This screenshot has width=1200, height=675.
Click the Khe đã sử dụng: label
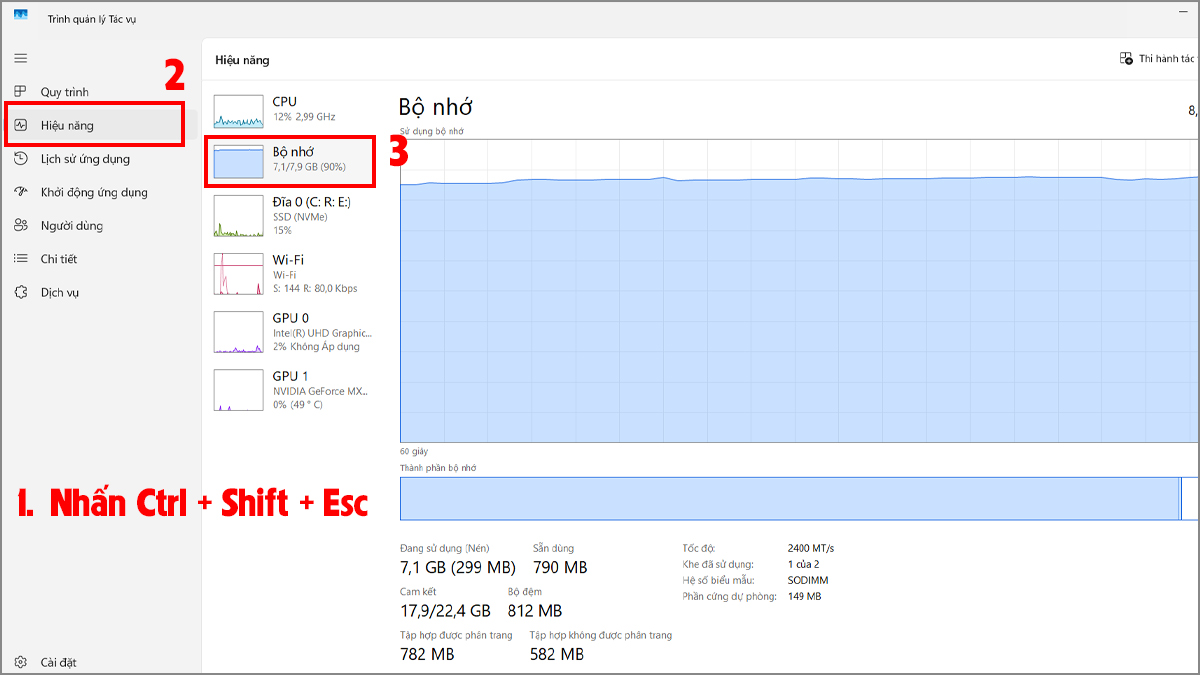(x=718, y=564)
